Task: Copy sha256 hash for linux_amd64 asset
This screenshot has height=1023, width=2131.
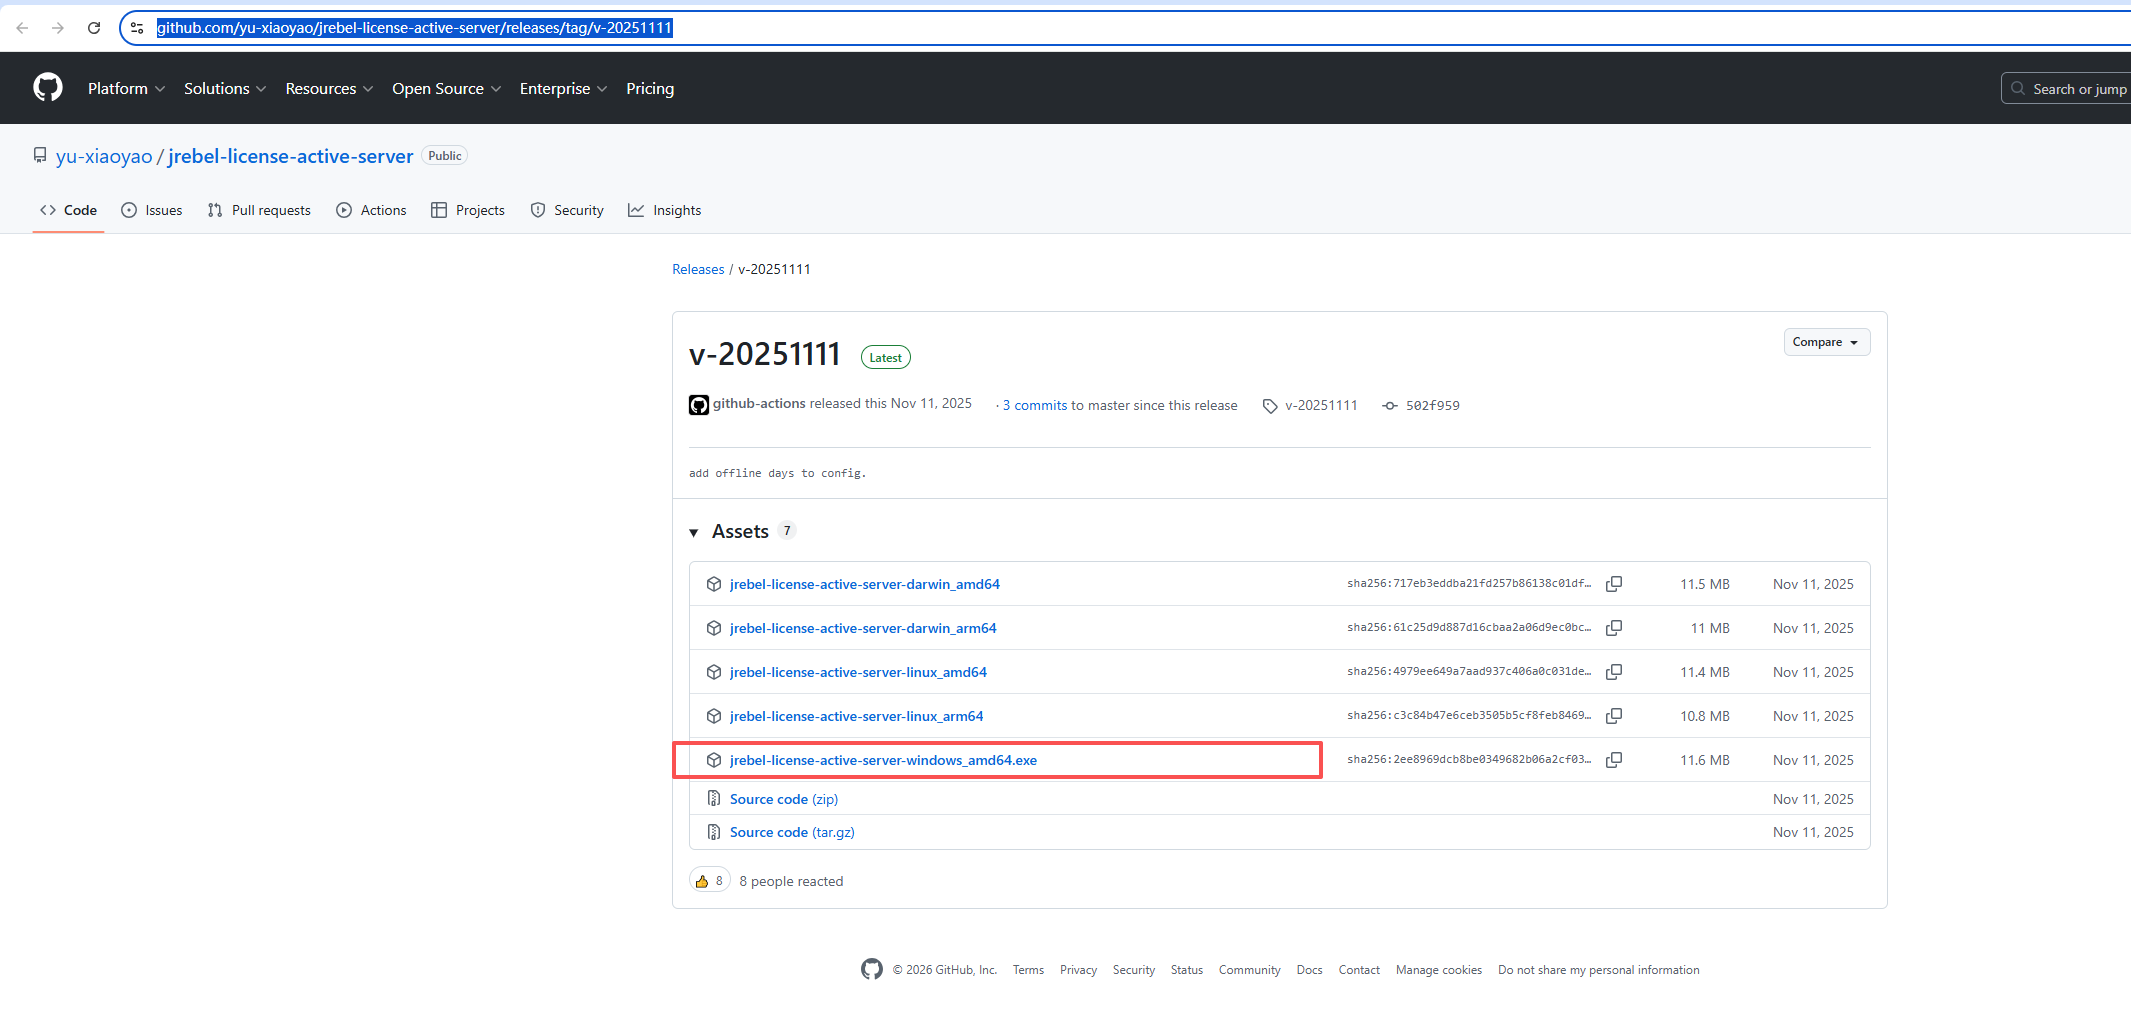Action: [1614, 672]
